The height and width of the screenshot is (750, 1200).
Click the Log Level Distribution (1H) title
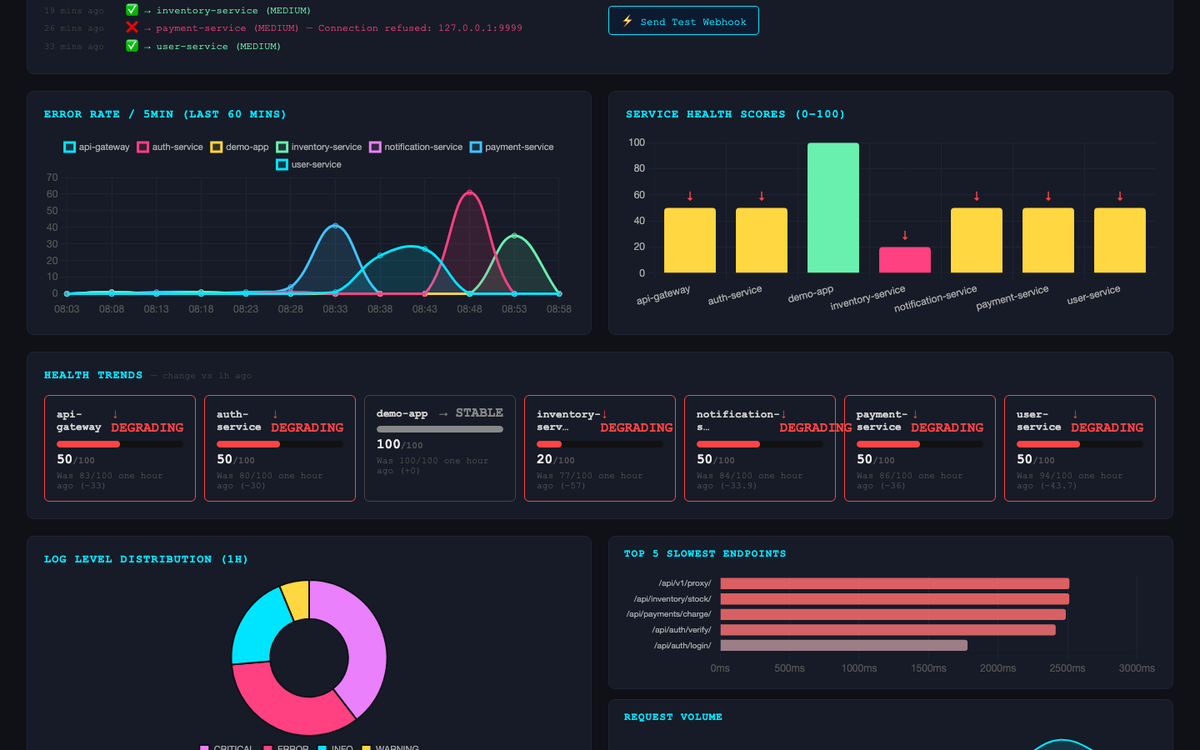coord(146,559)
